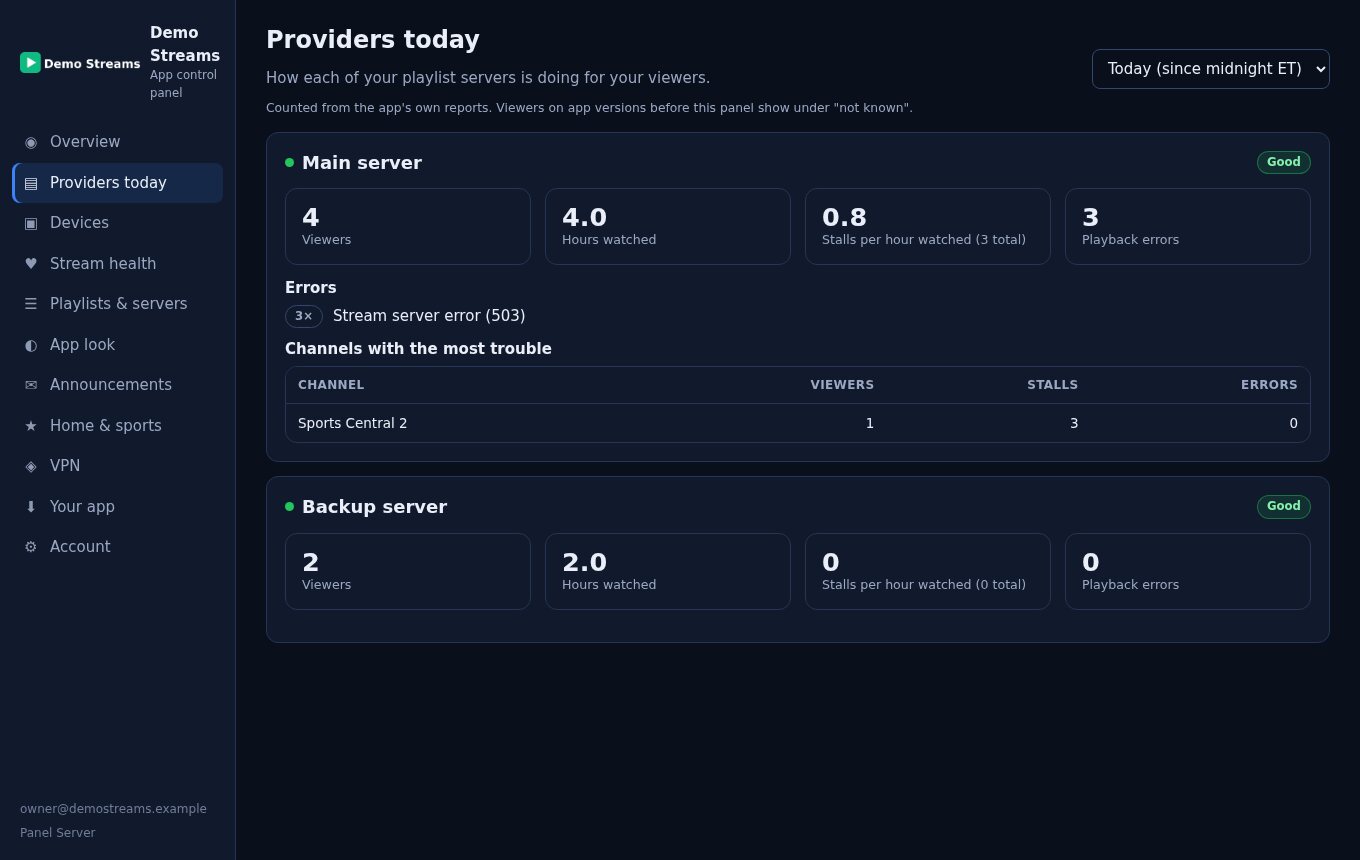This screenshot has width=1360, height=860.
Task: Click the STALLS column header
Action: pos(1053,385)
